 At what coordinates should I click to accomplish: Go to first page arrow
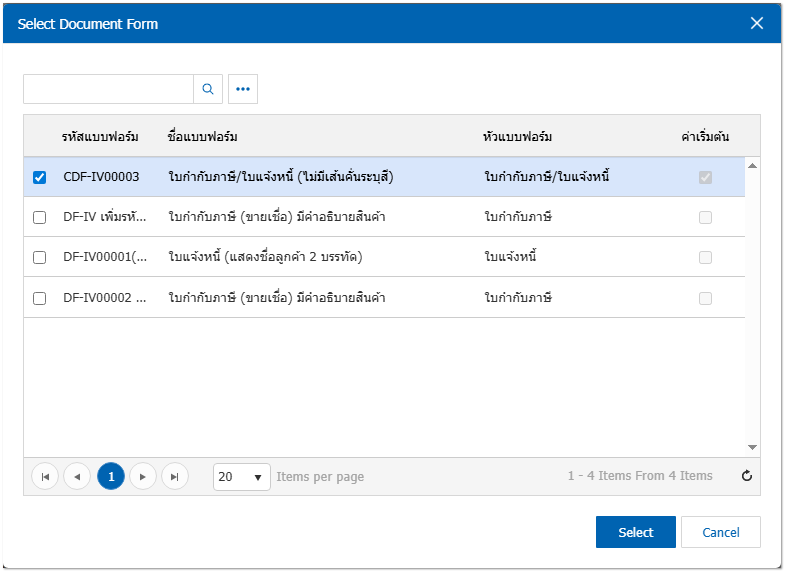[45, 477]
